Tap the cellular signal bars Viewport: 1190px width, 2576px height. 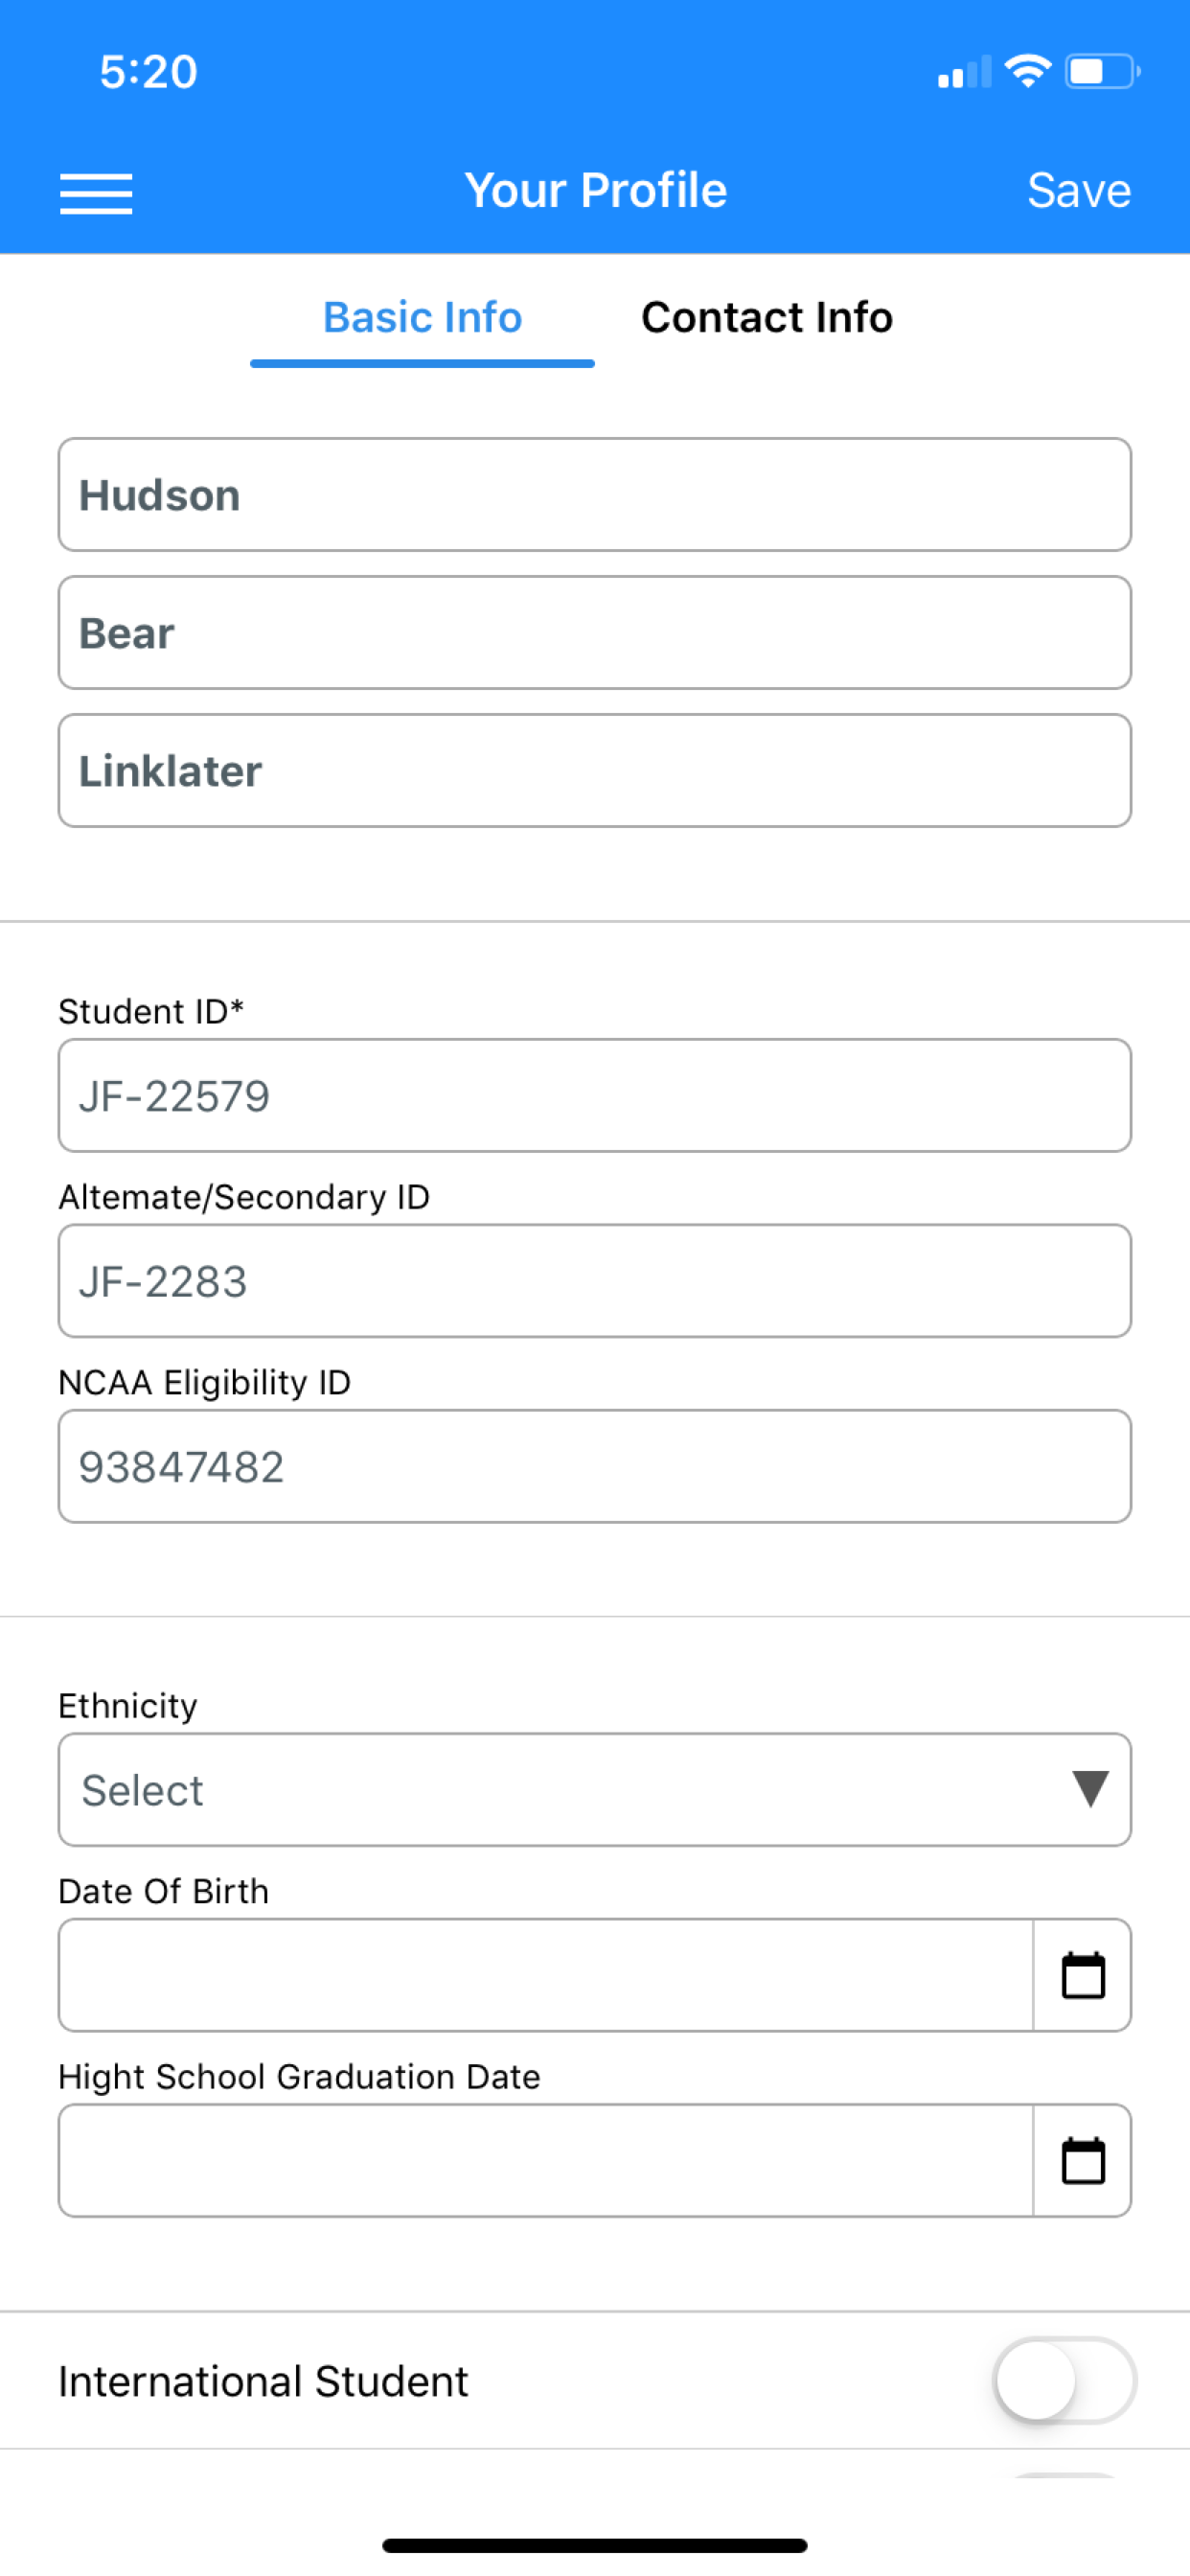click(964, 73)
